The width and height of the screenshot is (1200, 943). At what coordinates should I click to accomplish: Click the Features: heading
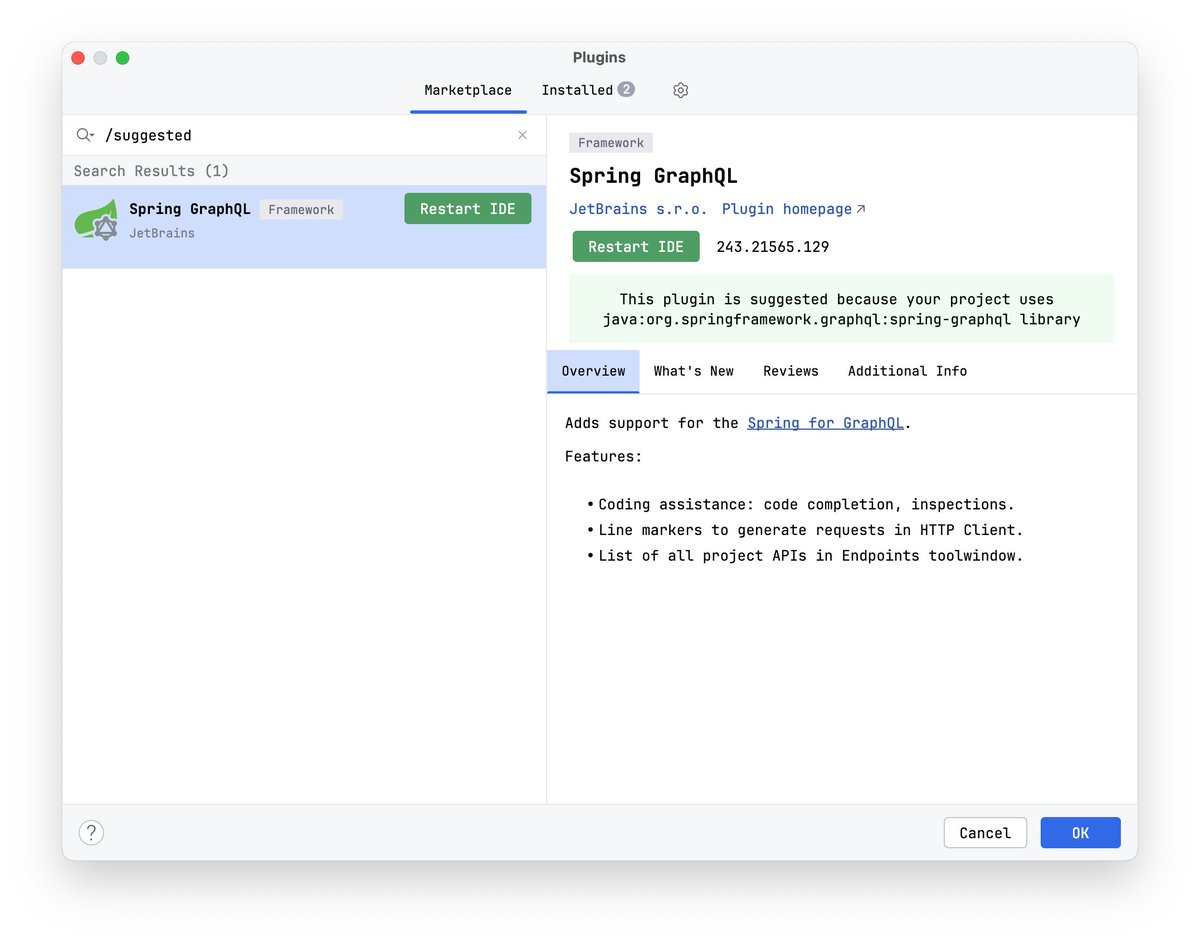[x=604, y=457]
